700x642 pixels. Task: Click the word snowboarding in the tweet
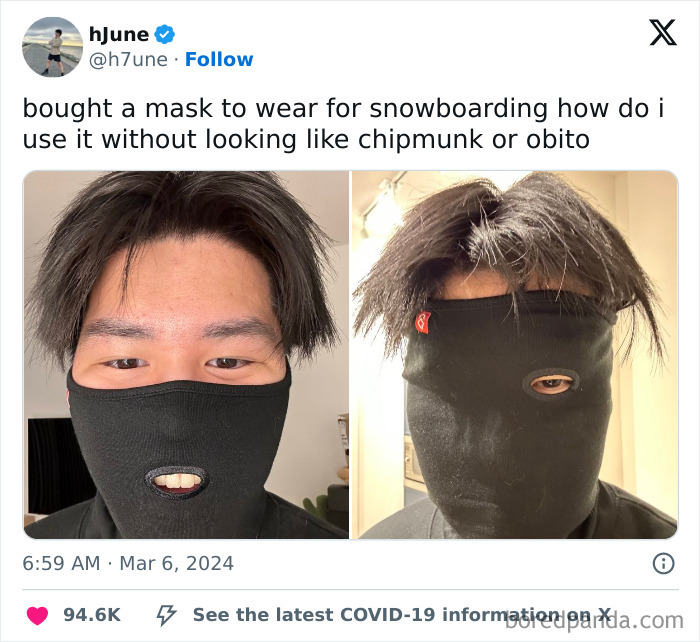click(459, 108)
